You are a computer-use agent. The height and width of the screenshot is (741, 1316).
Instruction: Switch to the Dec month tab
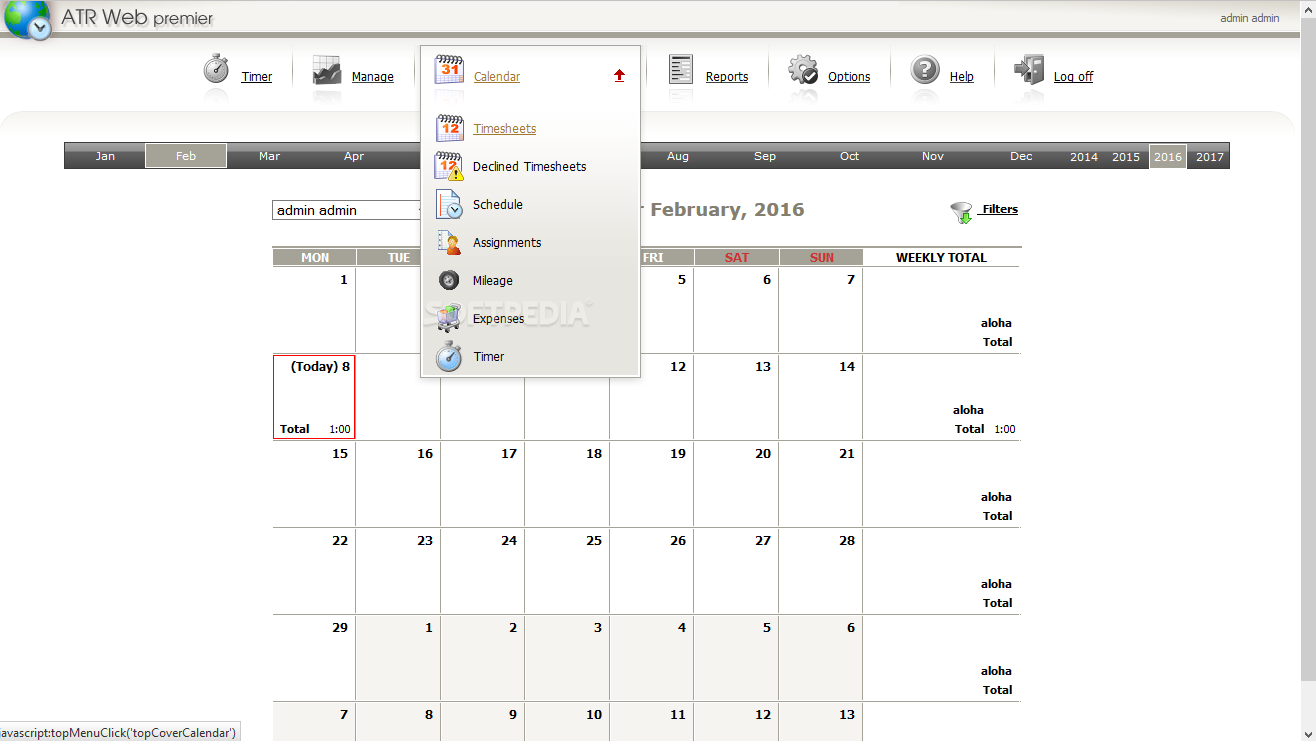point(1021,156)
